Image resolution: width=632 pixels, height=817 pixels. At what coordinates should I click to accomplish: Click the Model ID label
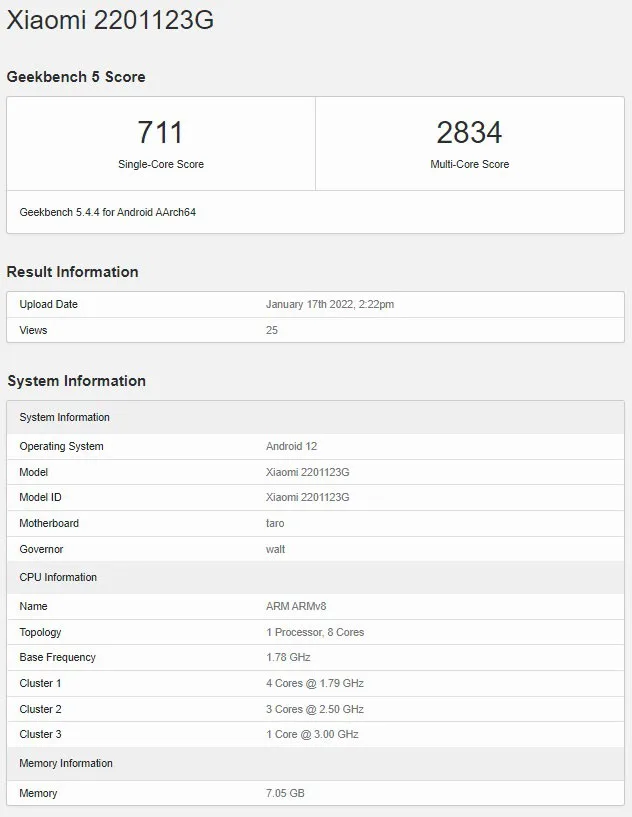(x=40, y=497)
